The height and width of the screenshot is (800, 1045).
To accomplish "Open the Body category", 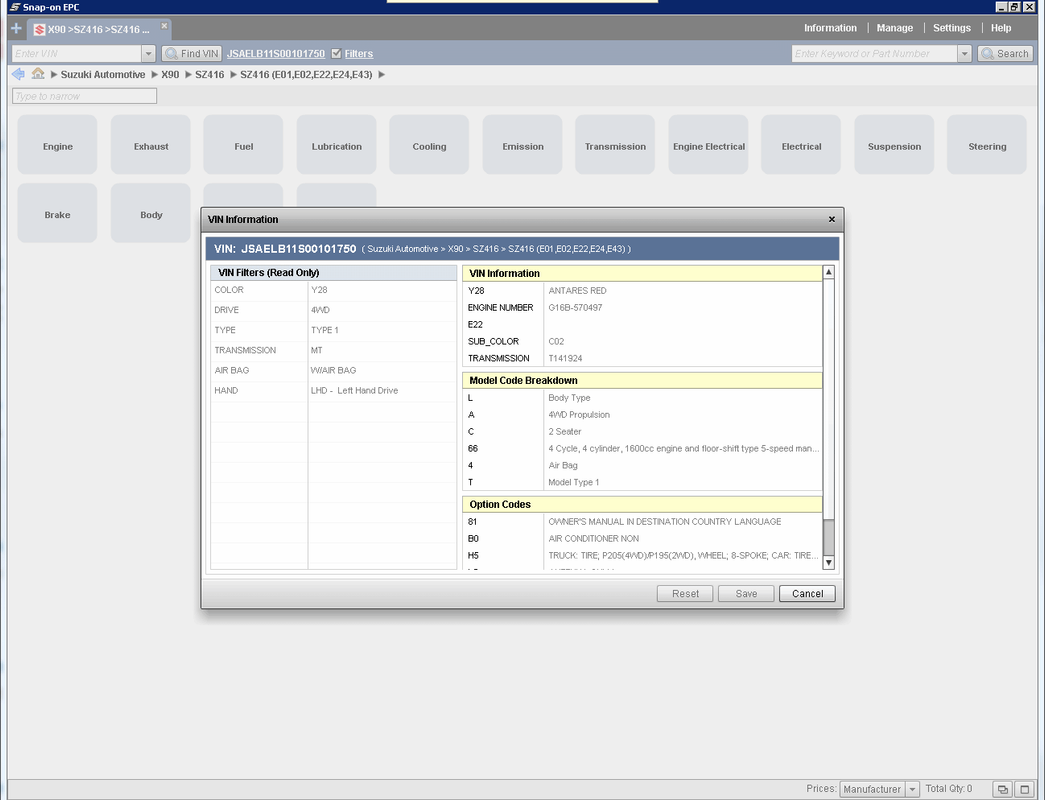I will (x=151, y=213).
